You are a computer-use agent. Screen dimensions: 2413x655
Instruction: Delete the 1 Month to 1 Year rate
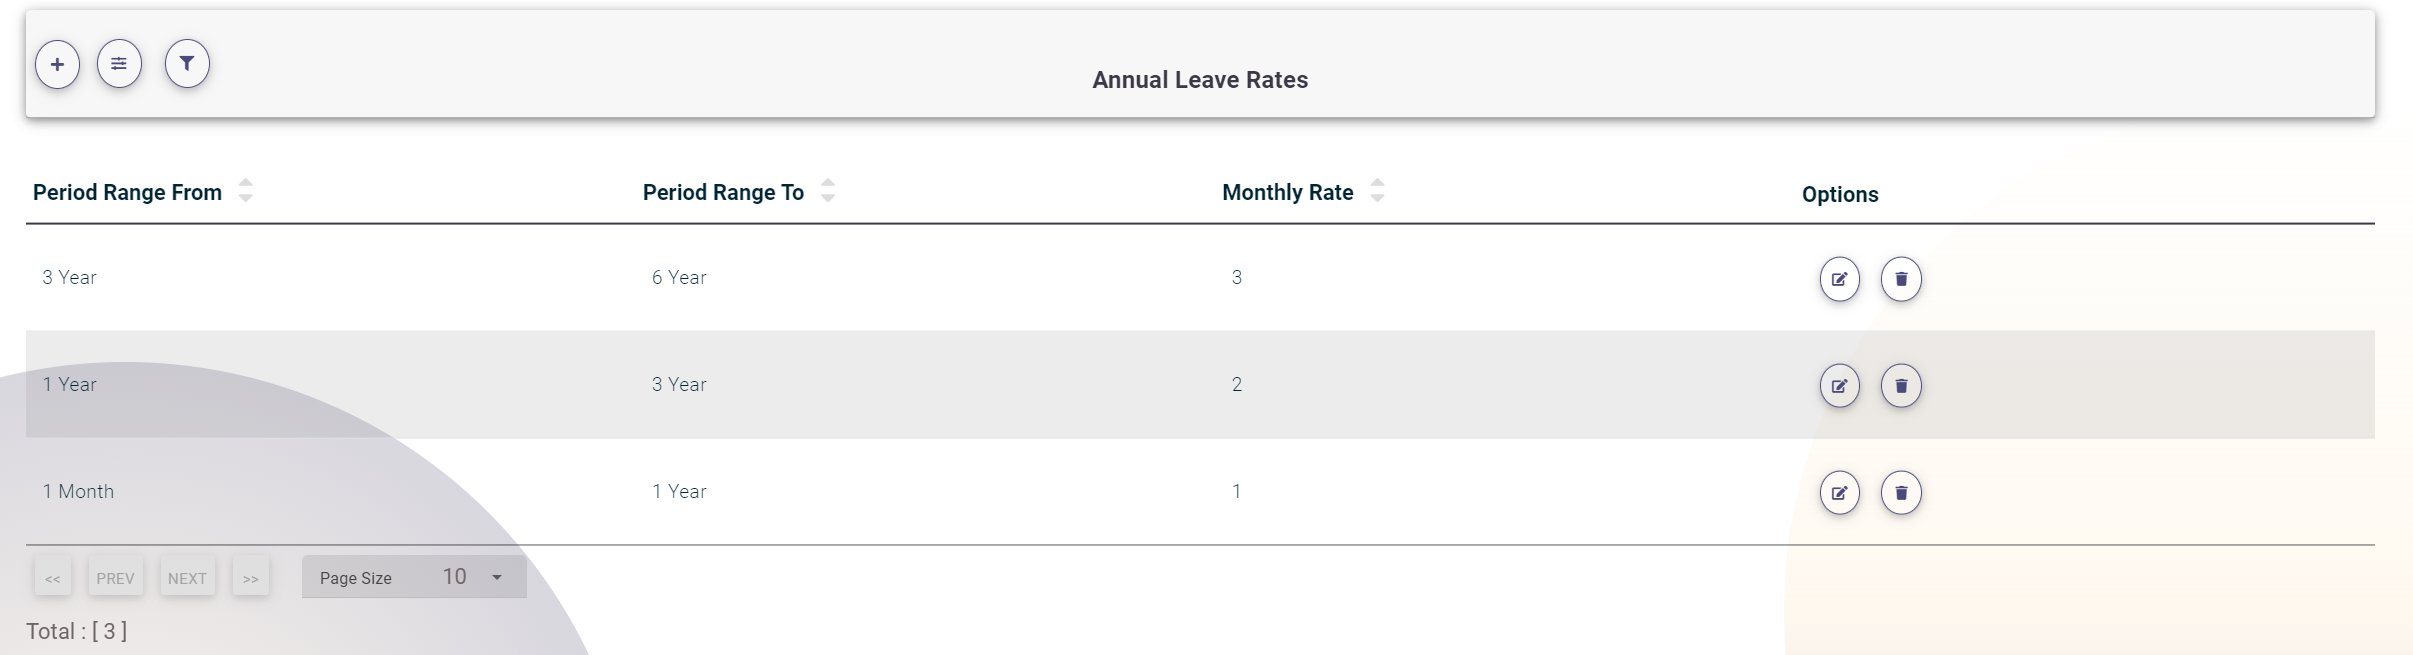(x=1901, y=492)
